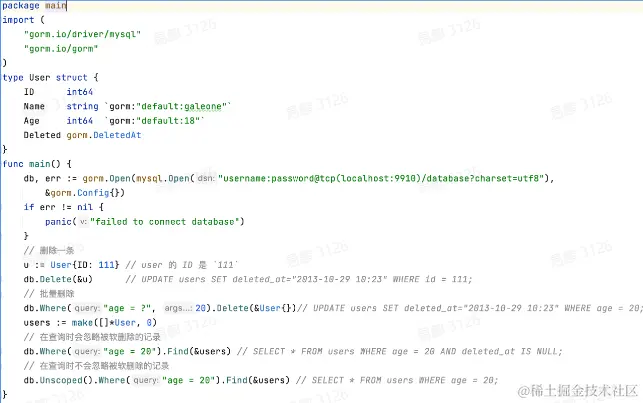Click the 'gorm.Open' call
This screenshot has width=643, height=403.
coord(107,178)
